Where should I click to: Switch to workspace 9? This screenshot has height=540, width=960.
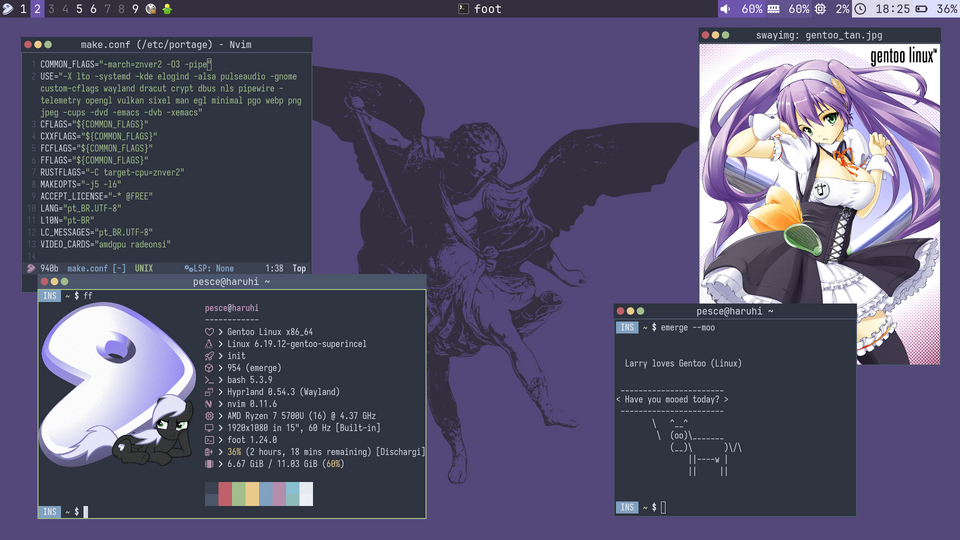point(135,9)
